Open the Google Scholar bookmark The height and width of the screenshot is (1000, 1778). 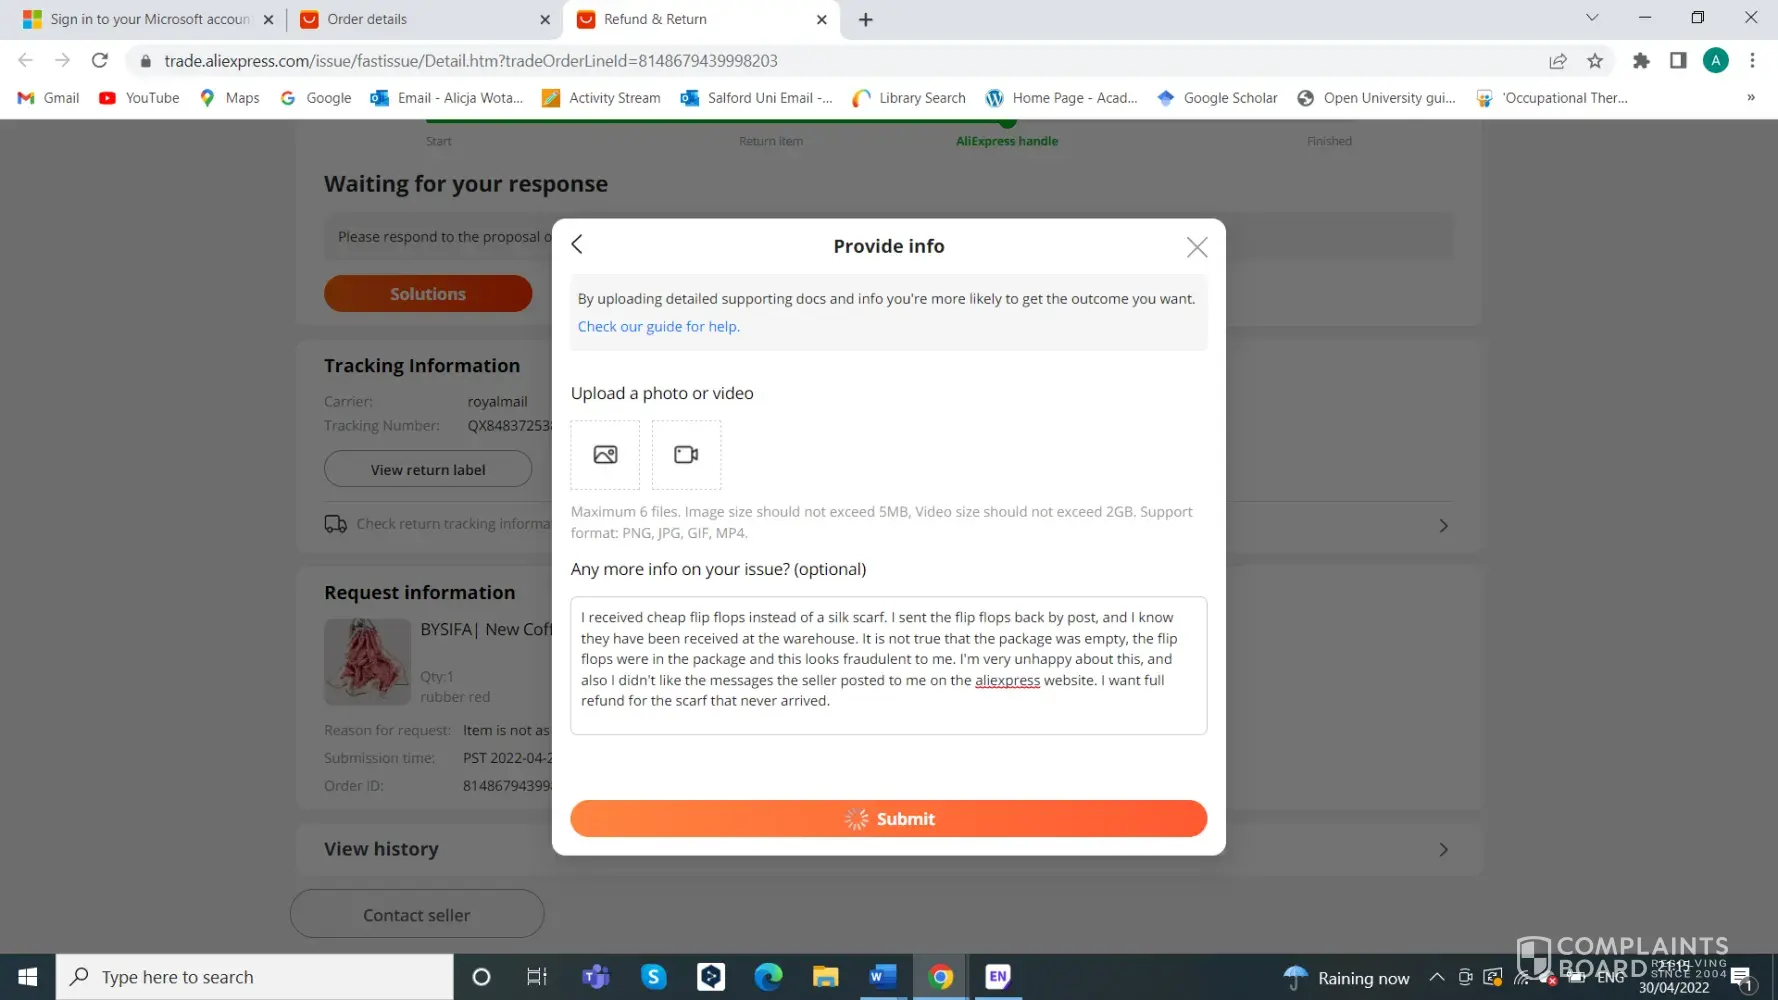pos(1217,98)
